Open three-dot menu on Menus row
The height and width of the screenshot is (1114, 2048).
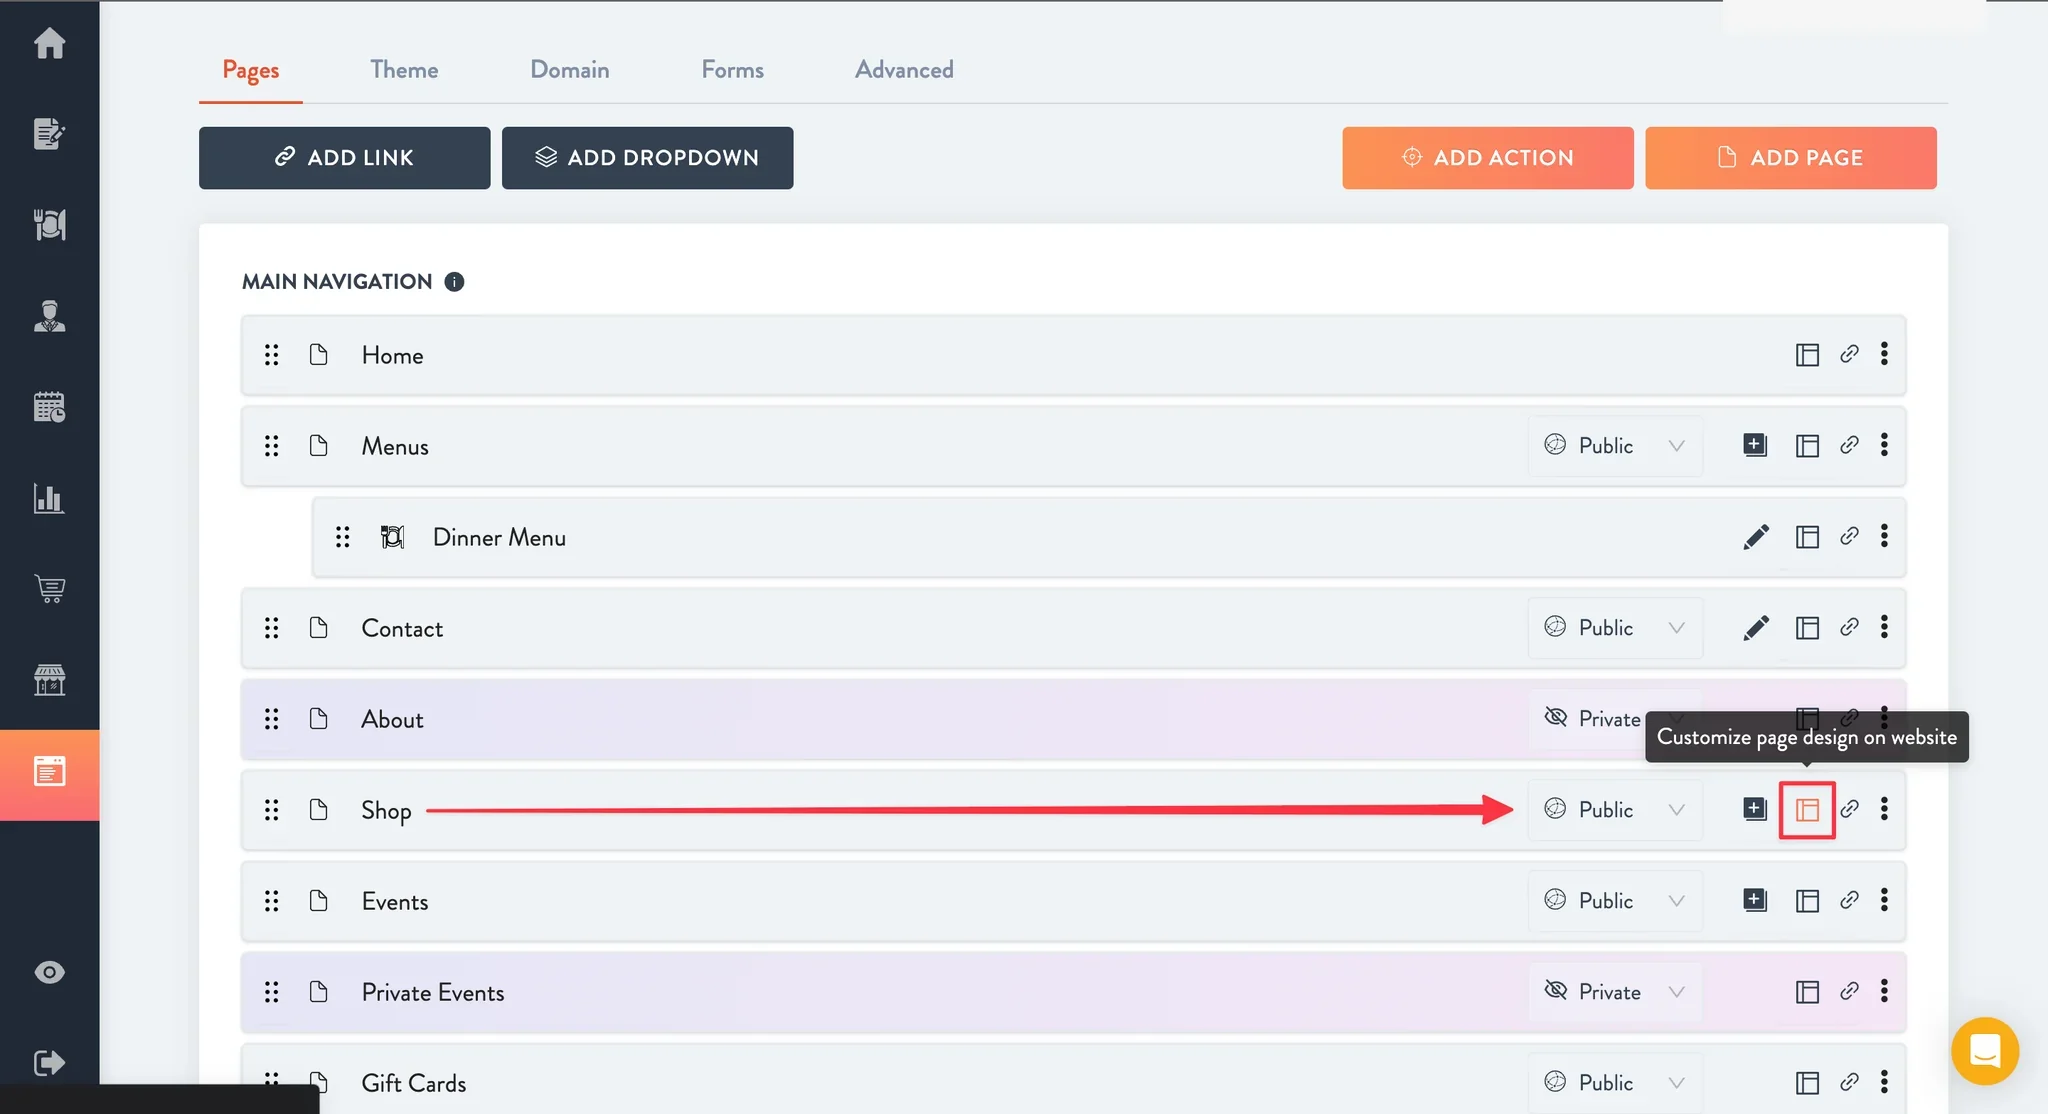click(1884, 445)
